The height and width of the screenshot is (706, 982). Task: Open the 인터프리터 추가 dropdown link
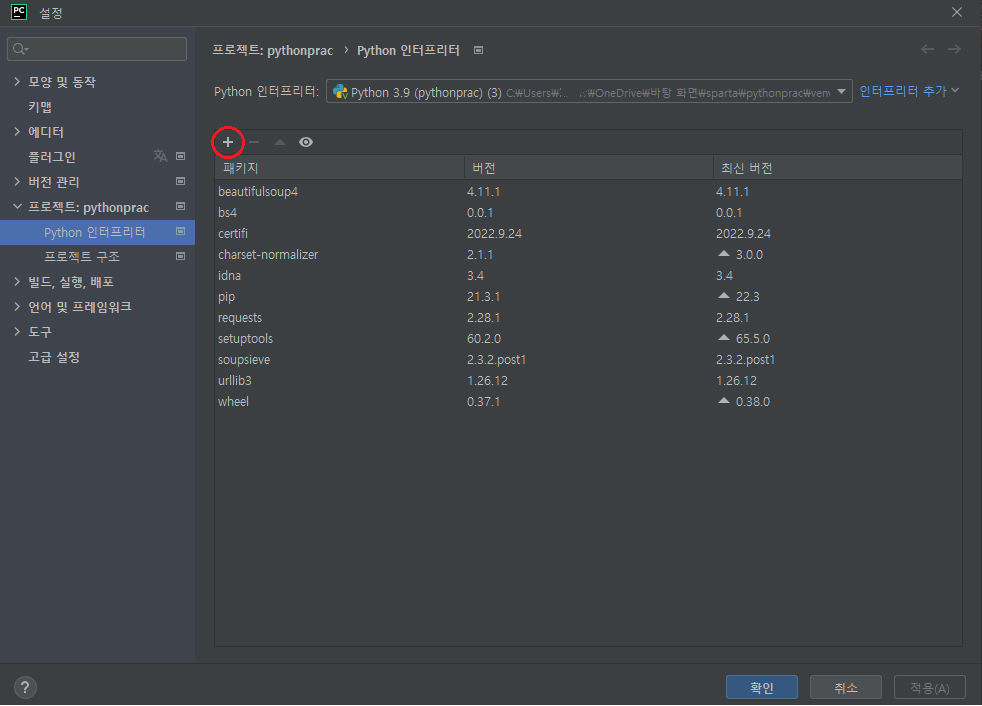909,91
